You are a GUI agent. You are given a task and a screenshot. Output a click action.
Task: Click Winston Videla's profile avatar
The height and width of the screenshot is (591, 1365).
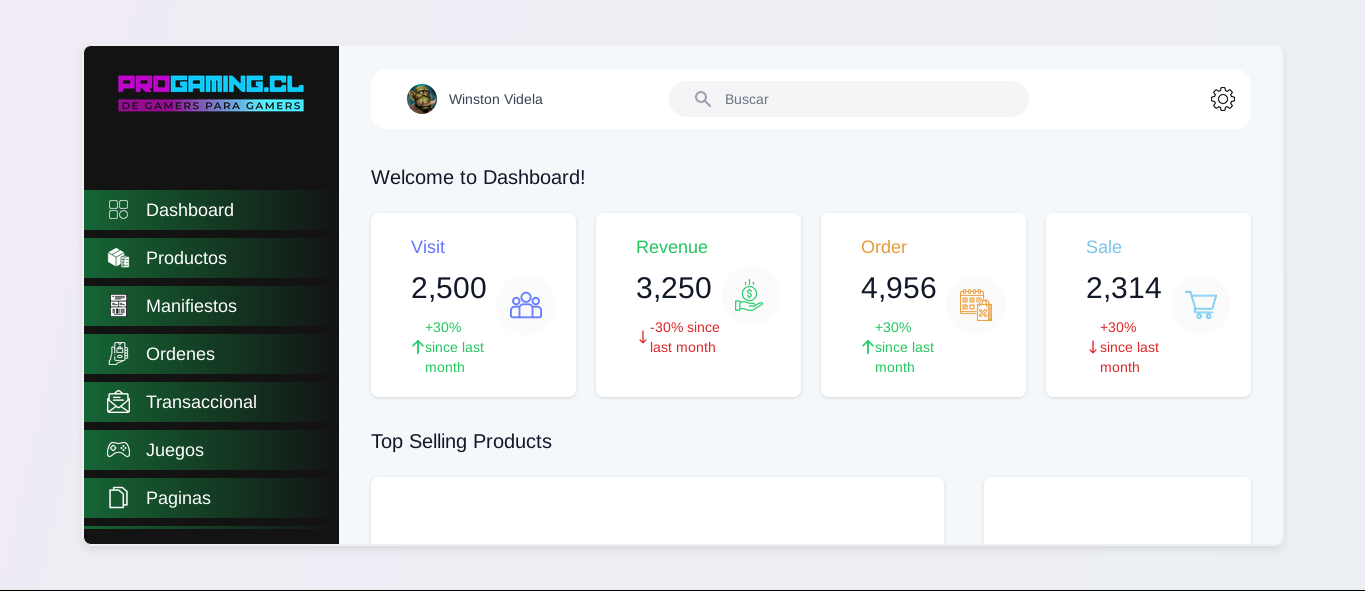(422, 99)
